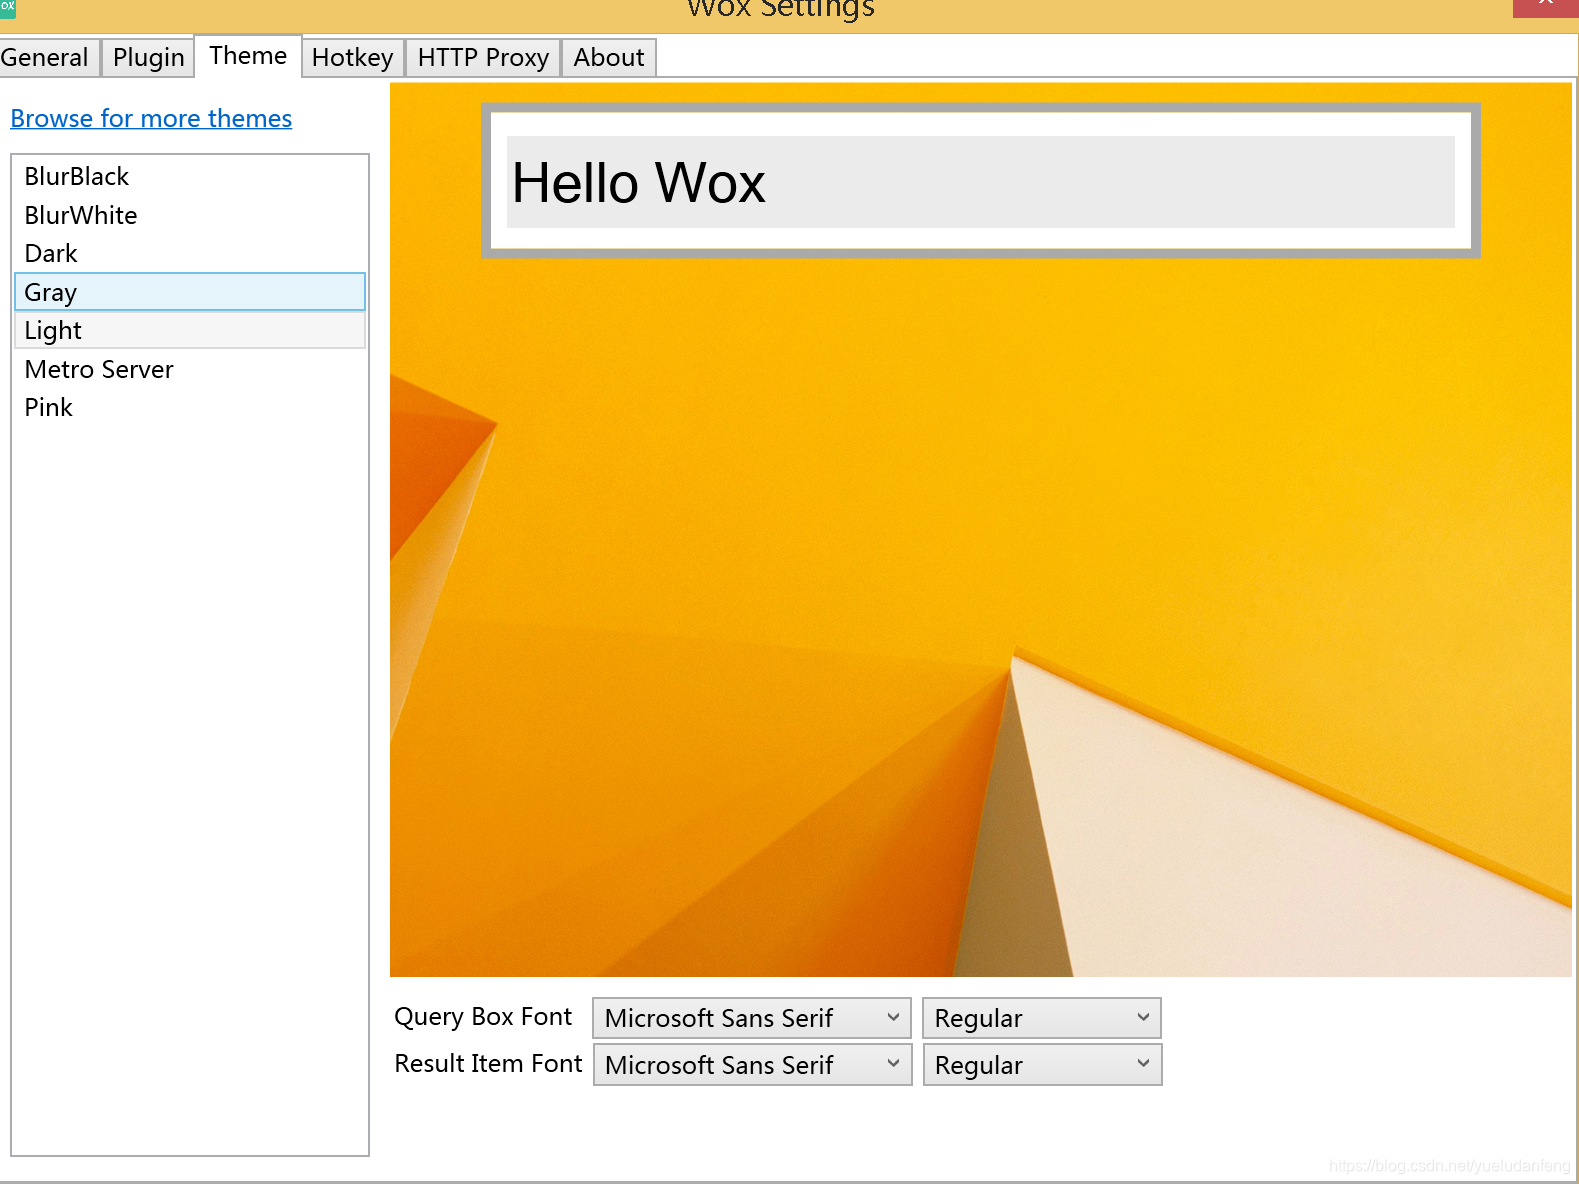The width and height of the screenshot is (1579, 1184).
Task: Apply the Light theme
Action: coord(190,330)
